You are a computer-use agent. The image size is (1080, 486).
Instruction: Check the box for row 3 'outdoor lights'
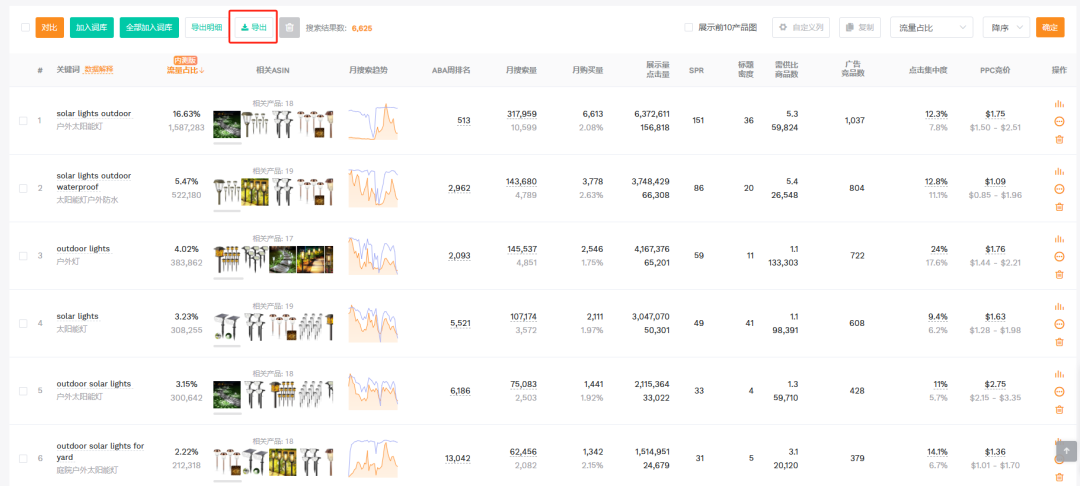24,256
